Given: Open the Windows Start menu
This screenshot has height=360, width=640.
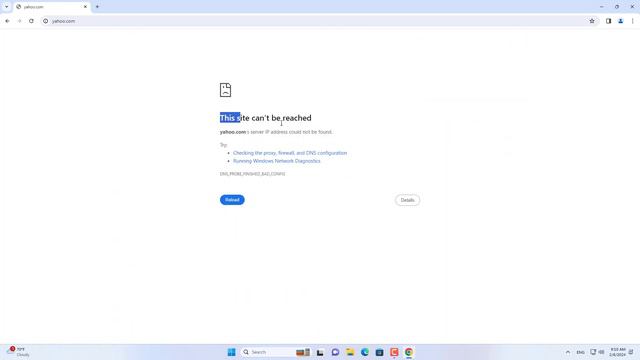Looking at the screenshot, I should 231,352.
